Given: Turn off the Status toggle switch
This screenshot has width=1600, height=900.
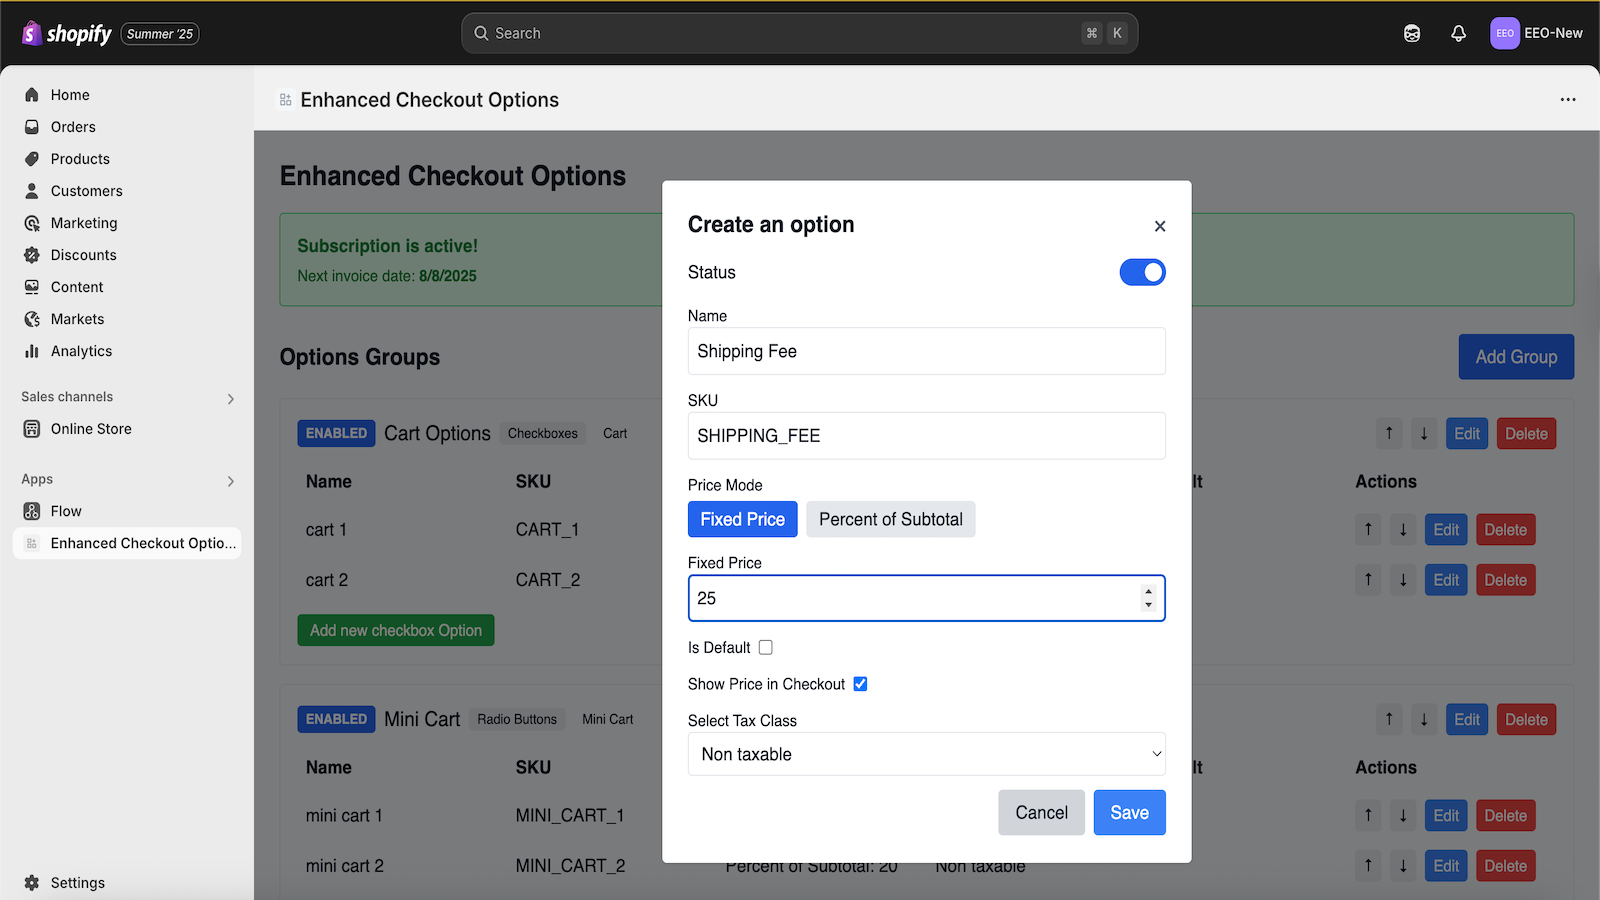Looking at the screenshot, I should click(x=1142, y=272).
